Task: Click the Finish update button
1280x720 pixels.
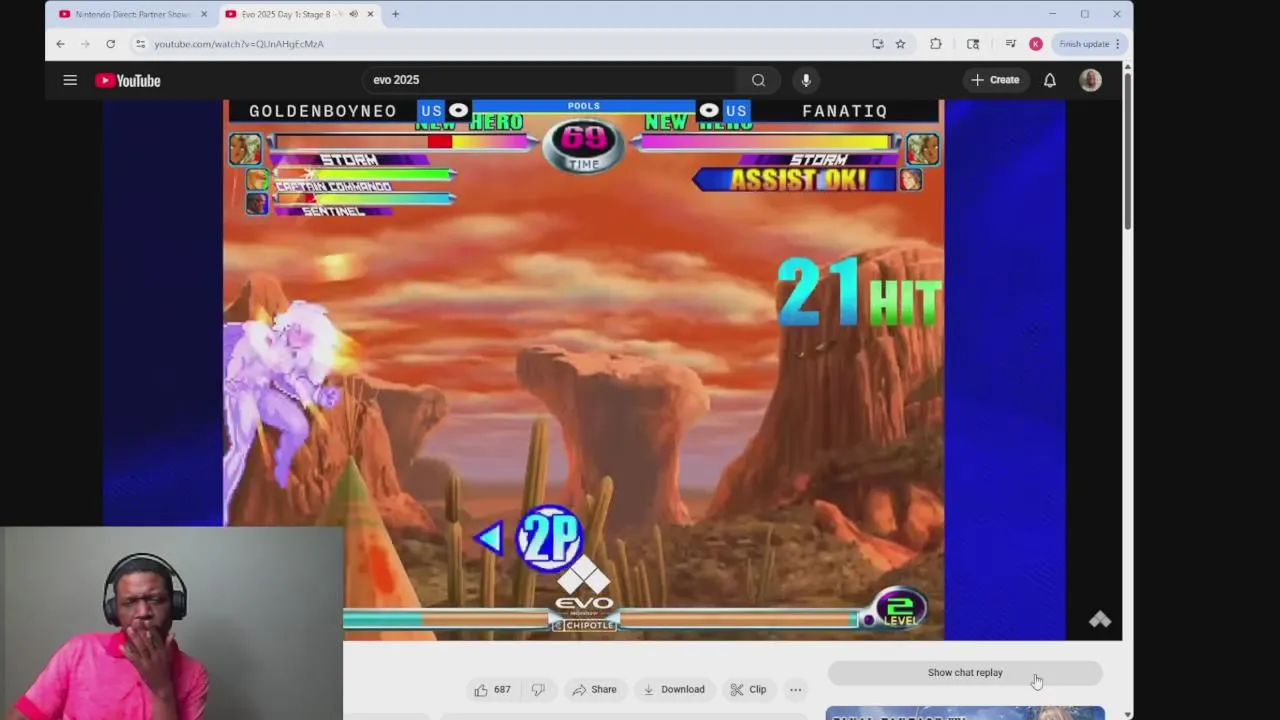Action: tap(1084, 44)
